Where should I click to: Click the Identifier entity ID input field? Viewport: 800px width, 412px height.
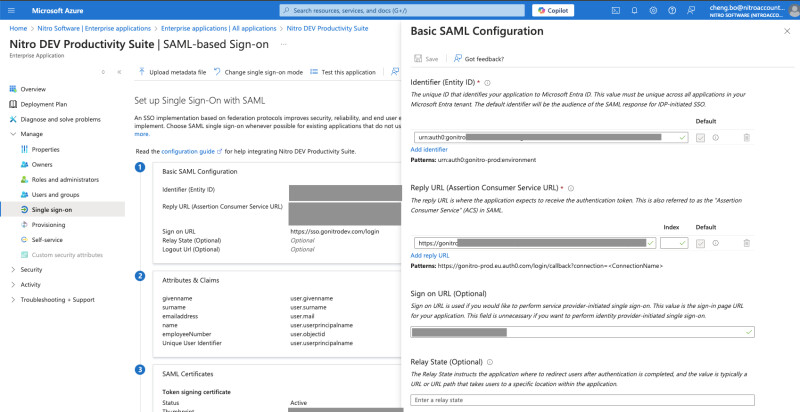551,137
